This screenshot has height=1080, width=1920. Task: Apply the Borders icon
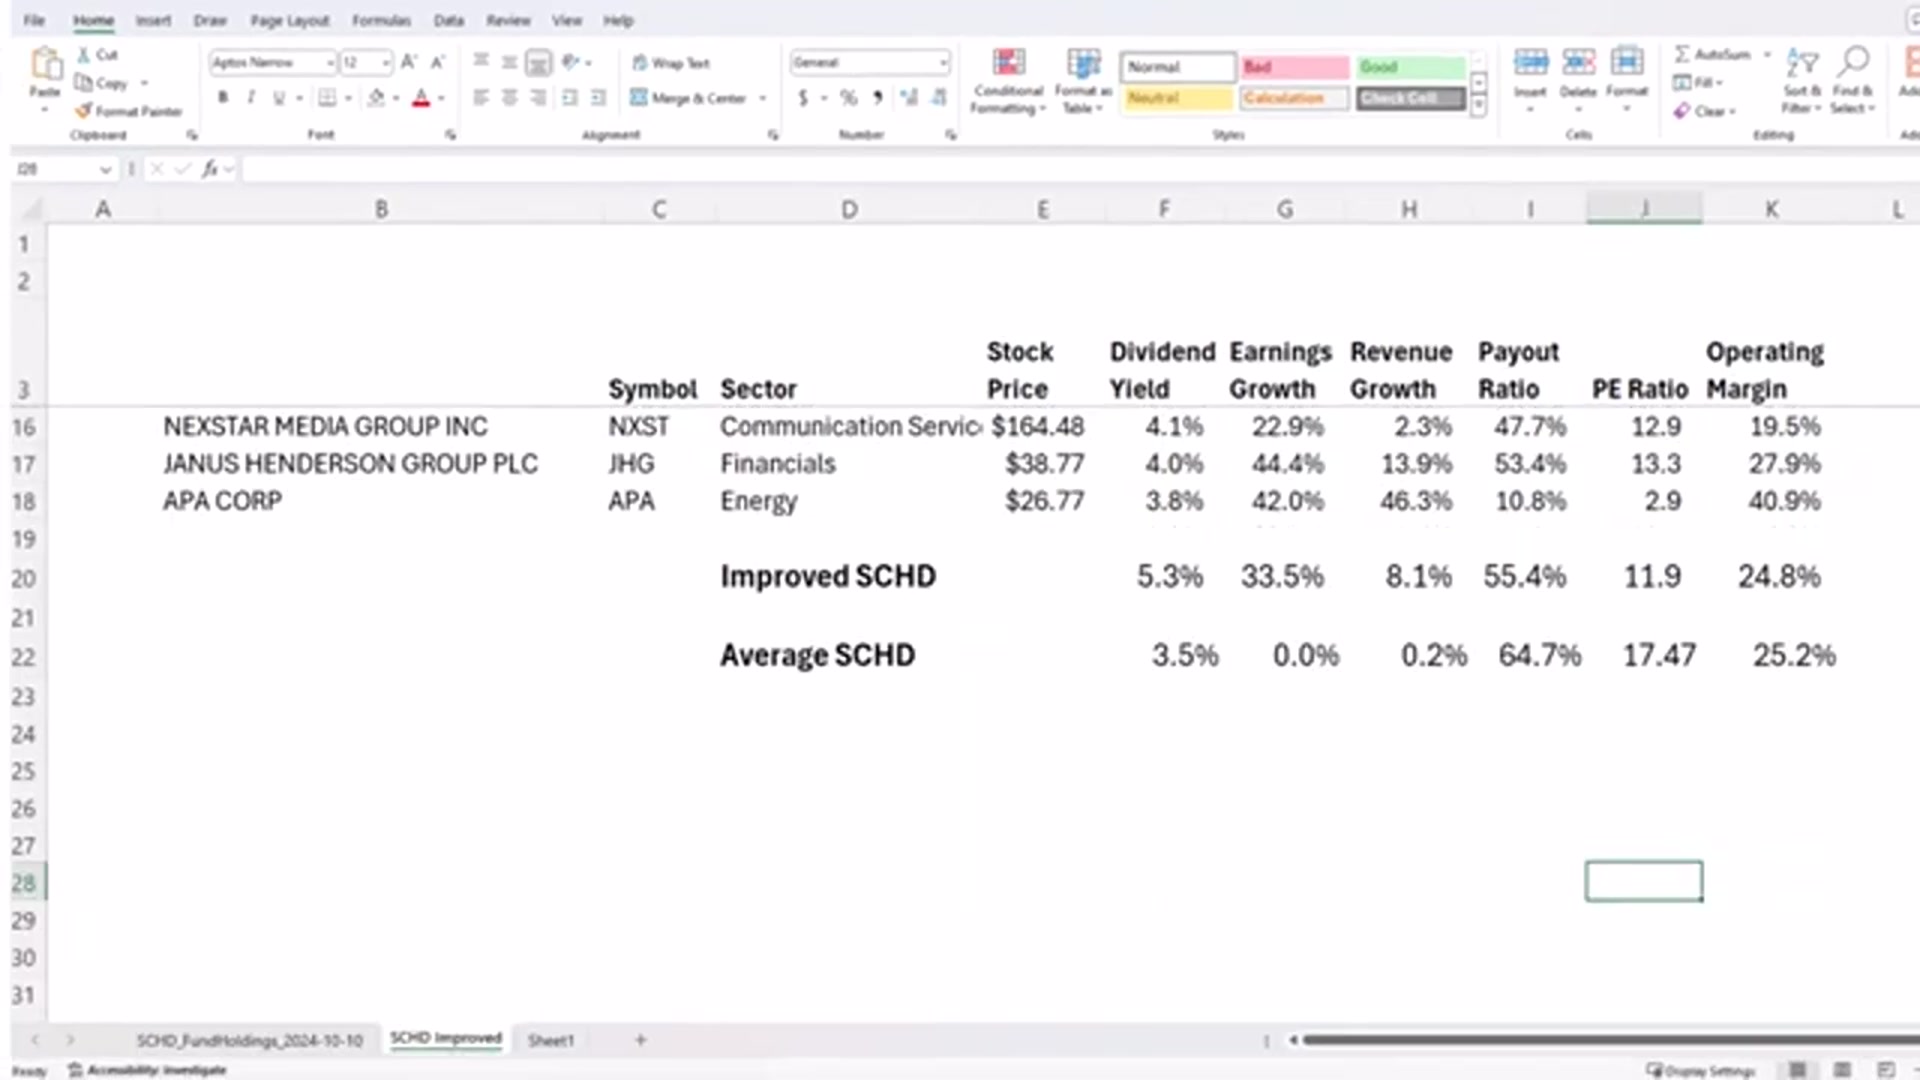click(327, 97)
